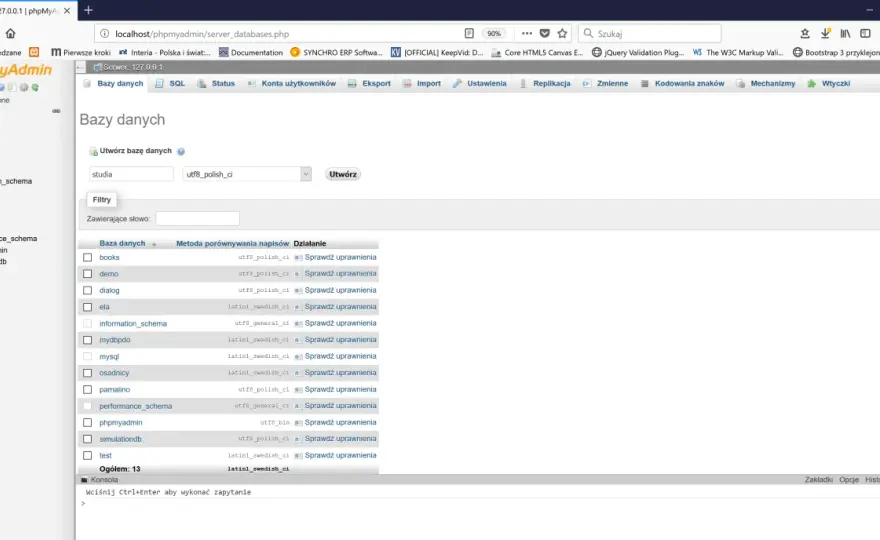Open the downloads arrow icon
The image size is (880, 540).
pos(825,34)
